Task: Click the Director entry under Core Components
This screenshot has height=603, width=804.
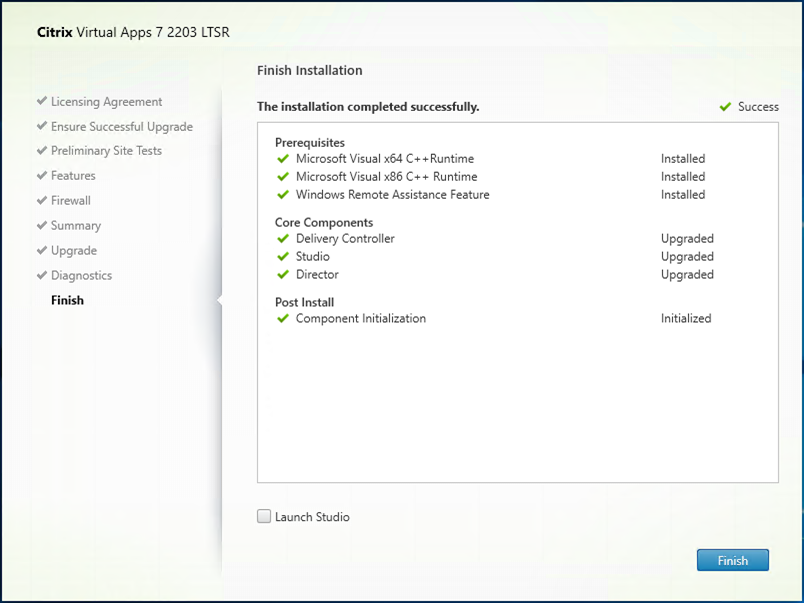Action: coord(317,274)
